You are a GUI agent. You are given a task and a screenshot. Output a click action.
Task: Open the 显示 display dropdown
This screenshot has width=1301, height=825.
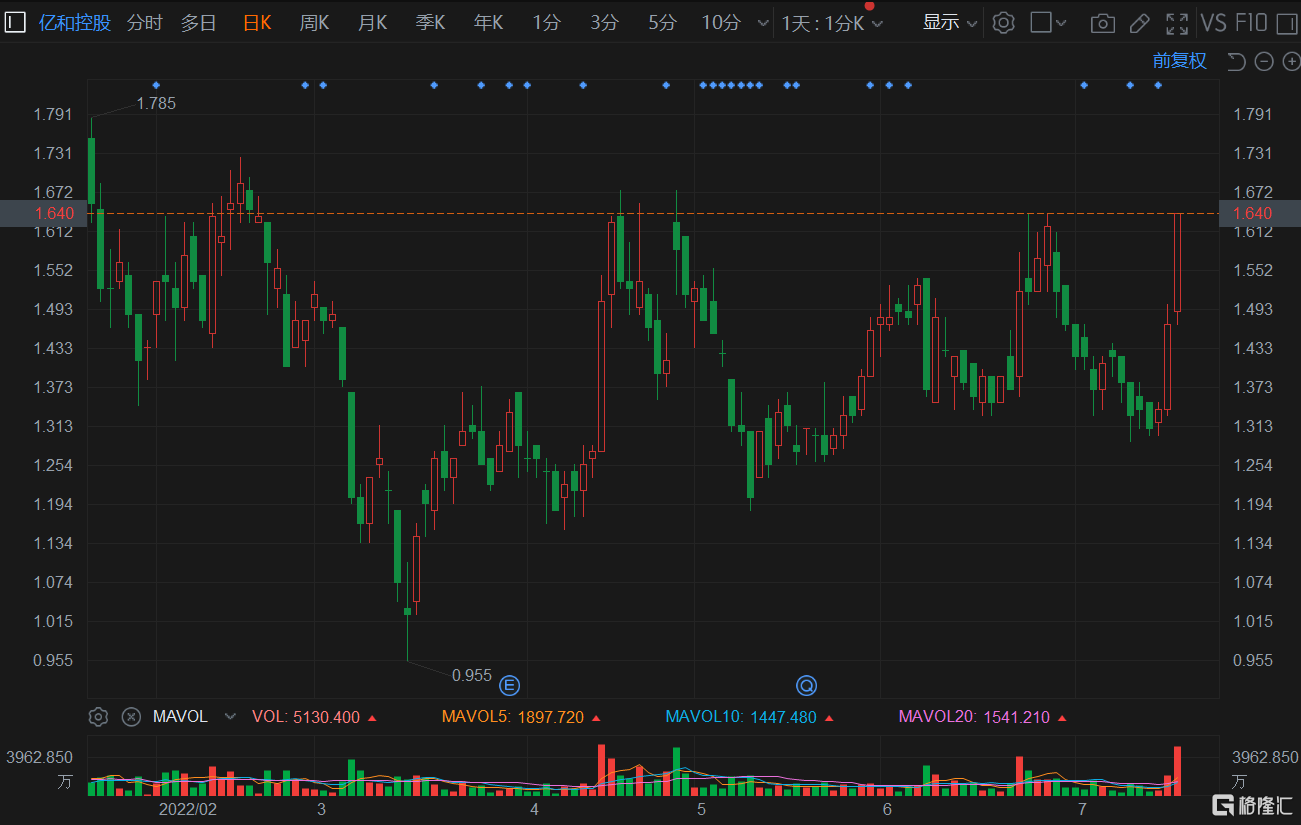point(950,23)
